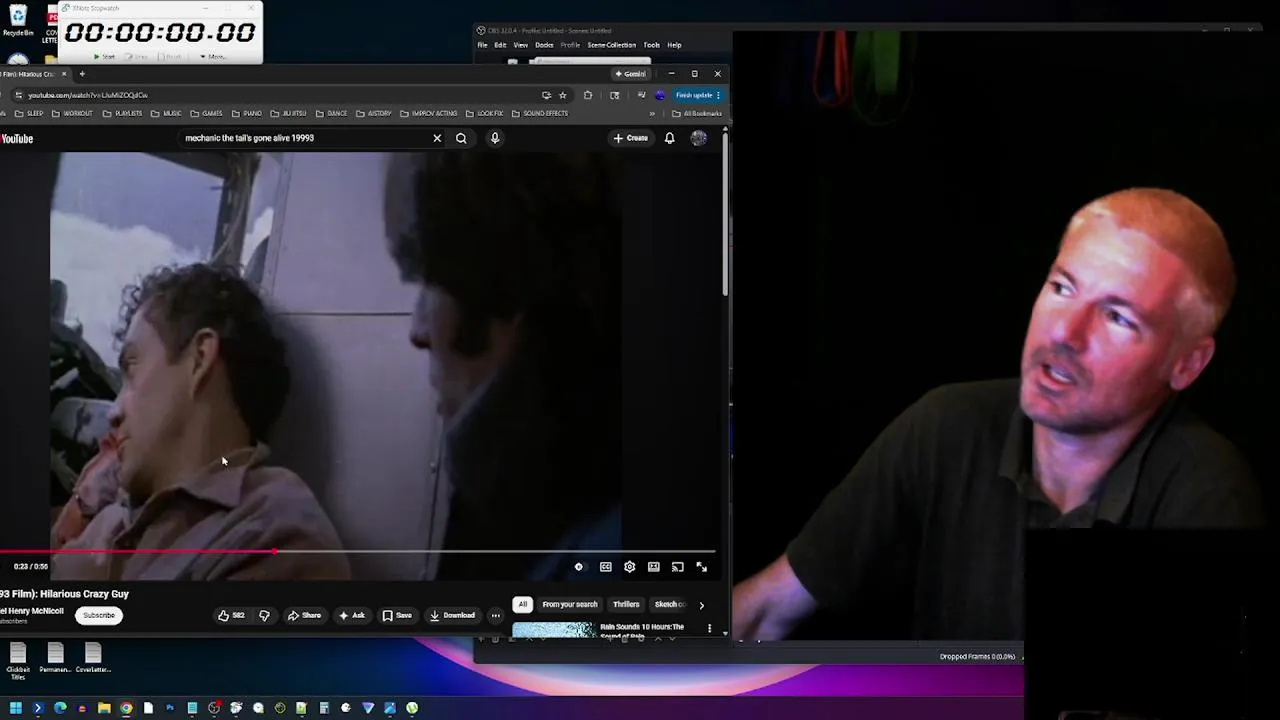The image size is (1280, 720).
Task: Click the Download button under video
Action: [452, 615]
